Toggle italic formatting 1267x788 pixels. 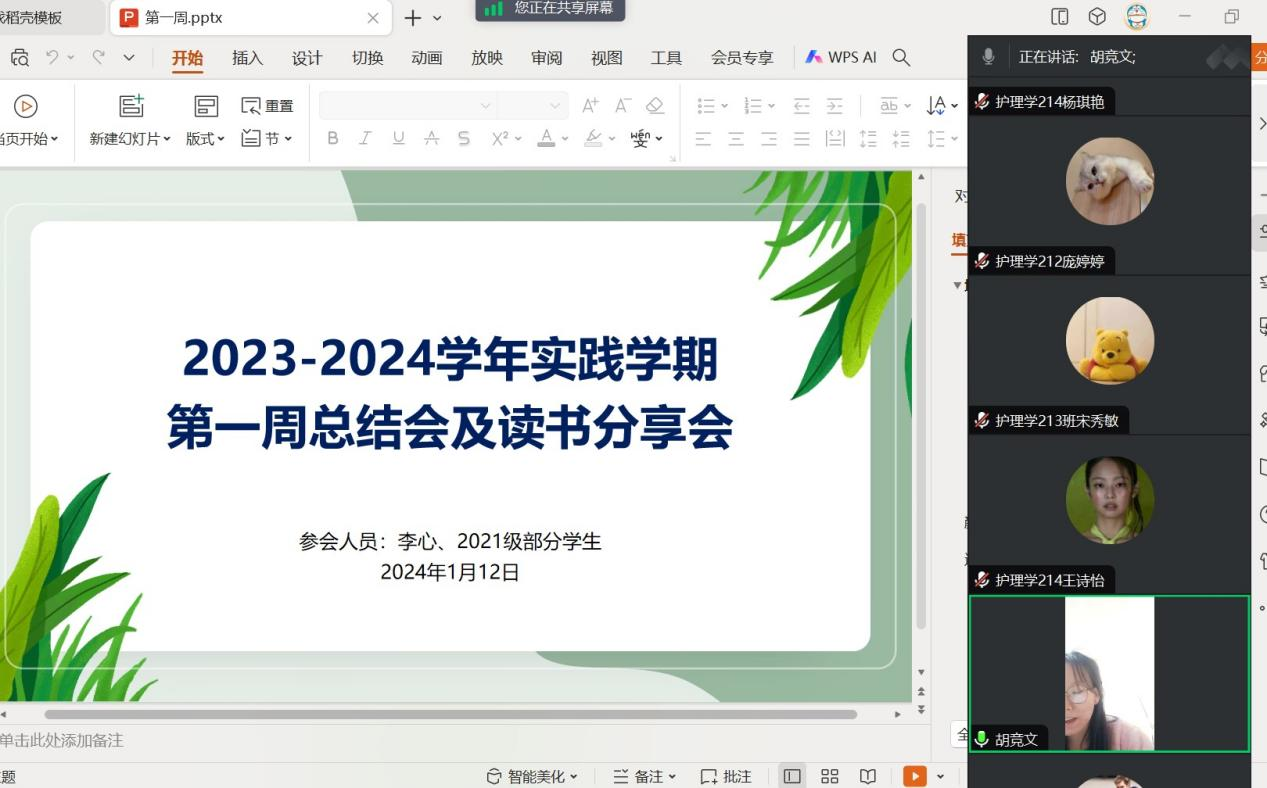coord(365,139)
